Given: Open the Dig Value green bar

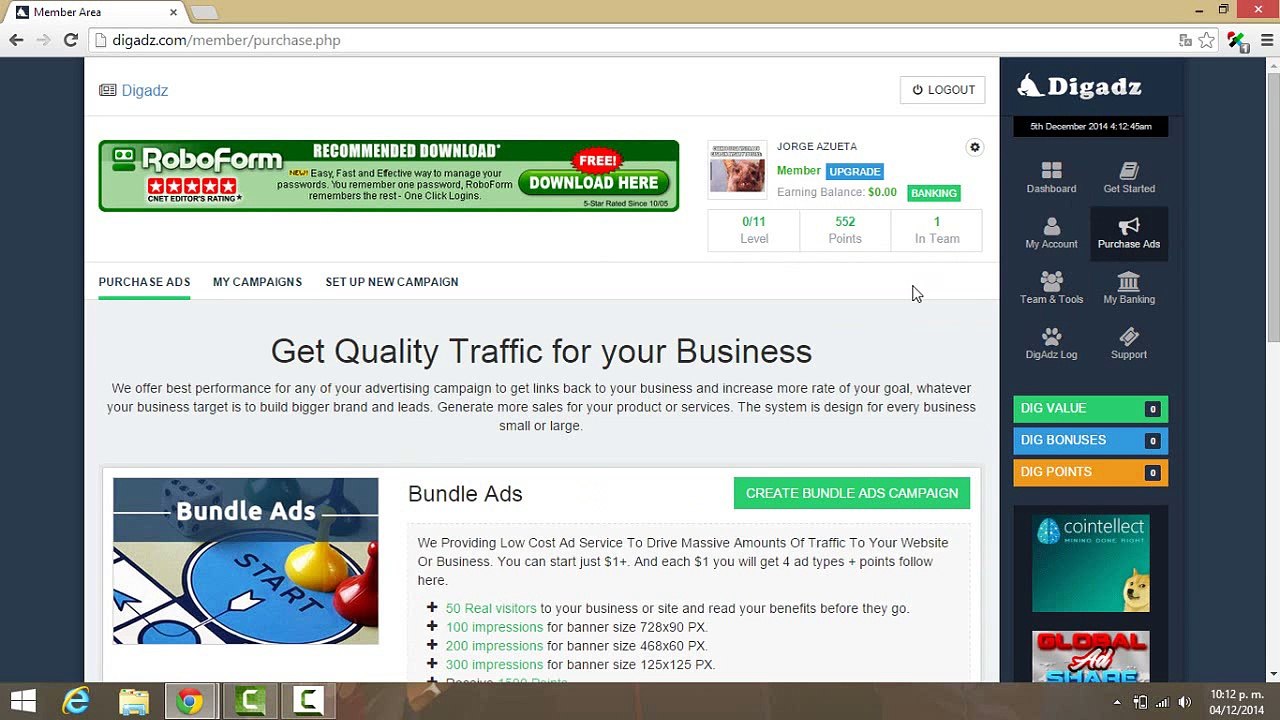Looking at the screenshot, I should point(1090,408).
